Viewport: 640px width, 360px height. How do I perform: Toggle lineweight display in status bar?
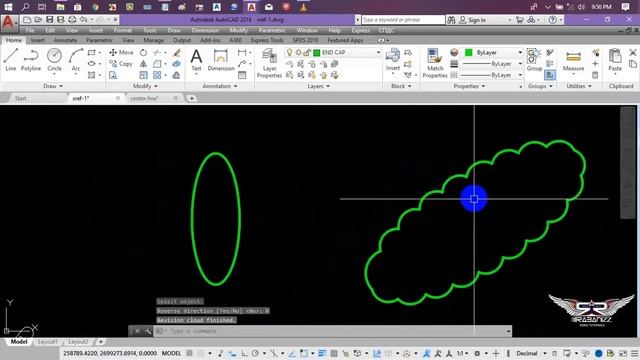(322, 353)
